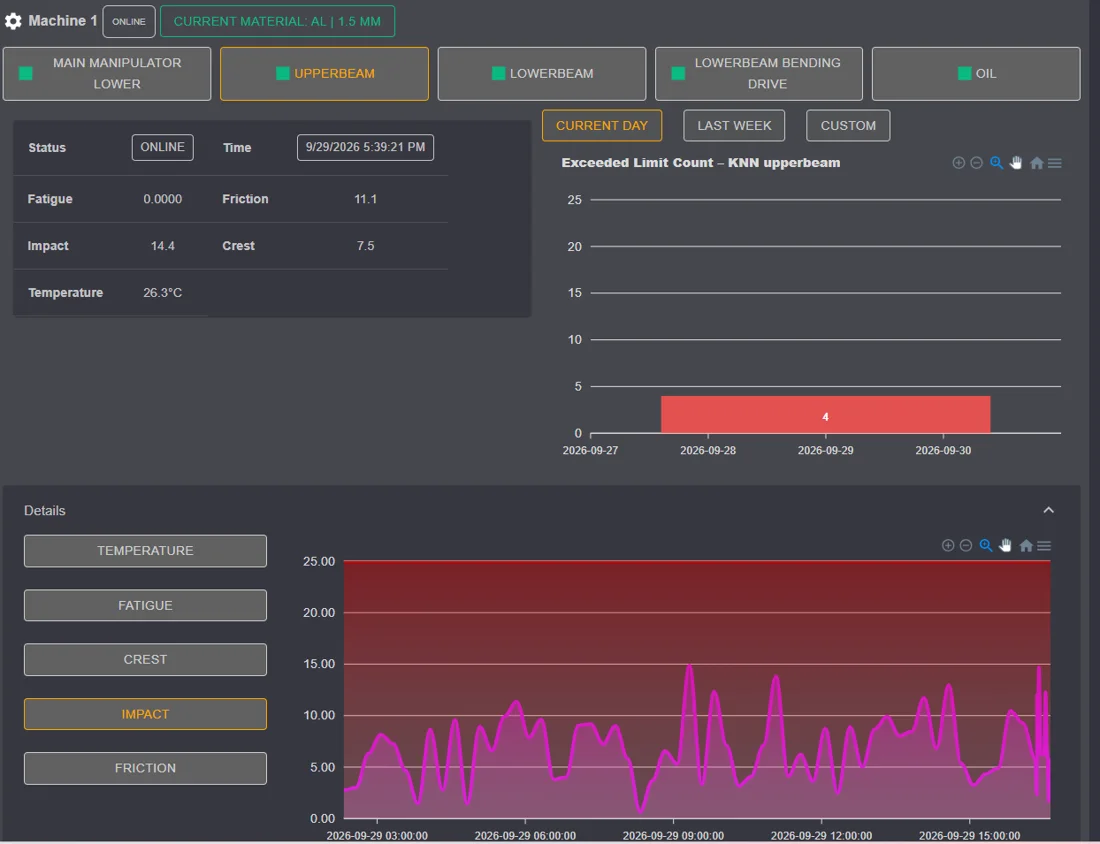Screen dimensions: 1100x844
Task: Click the Impact value 14.4
Action: coord(163,246)
